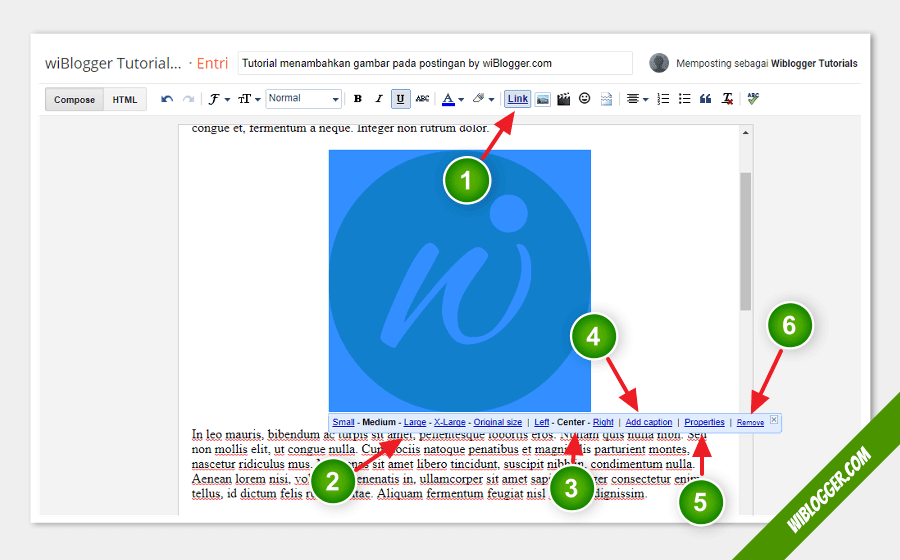Open the text color picker
900x560 pixels.
coord(452,99)
